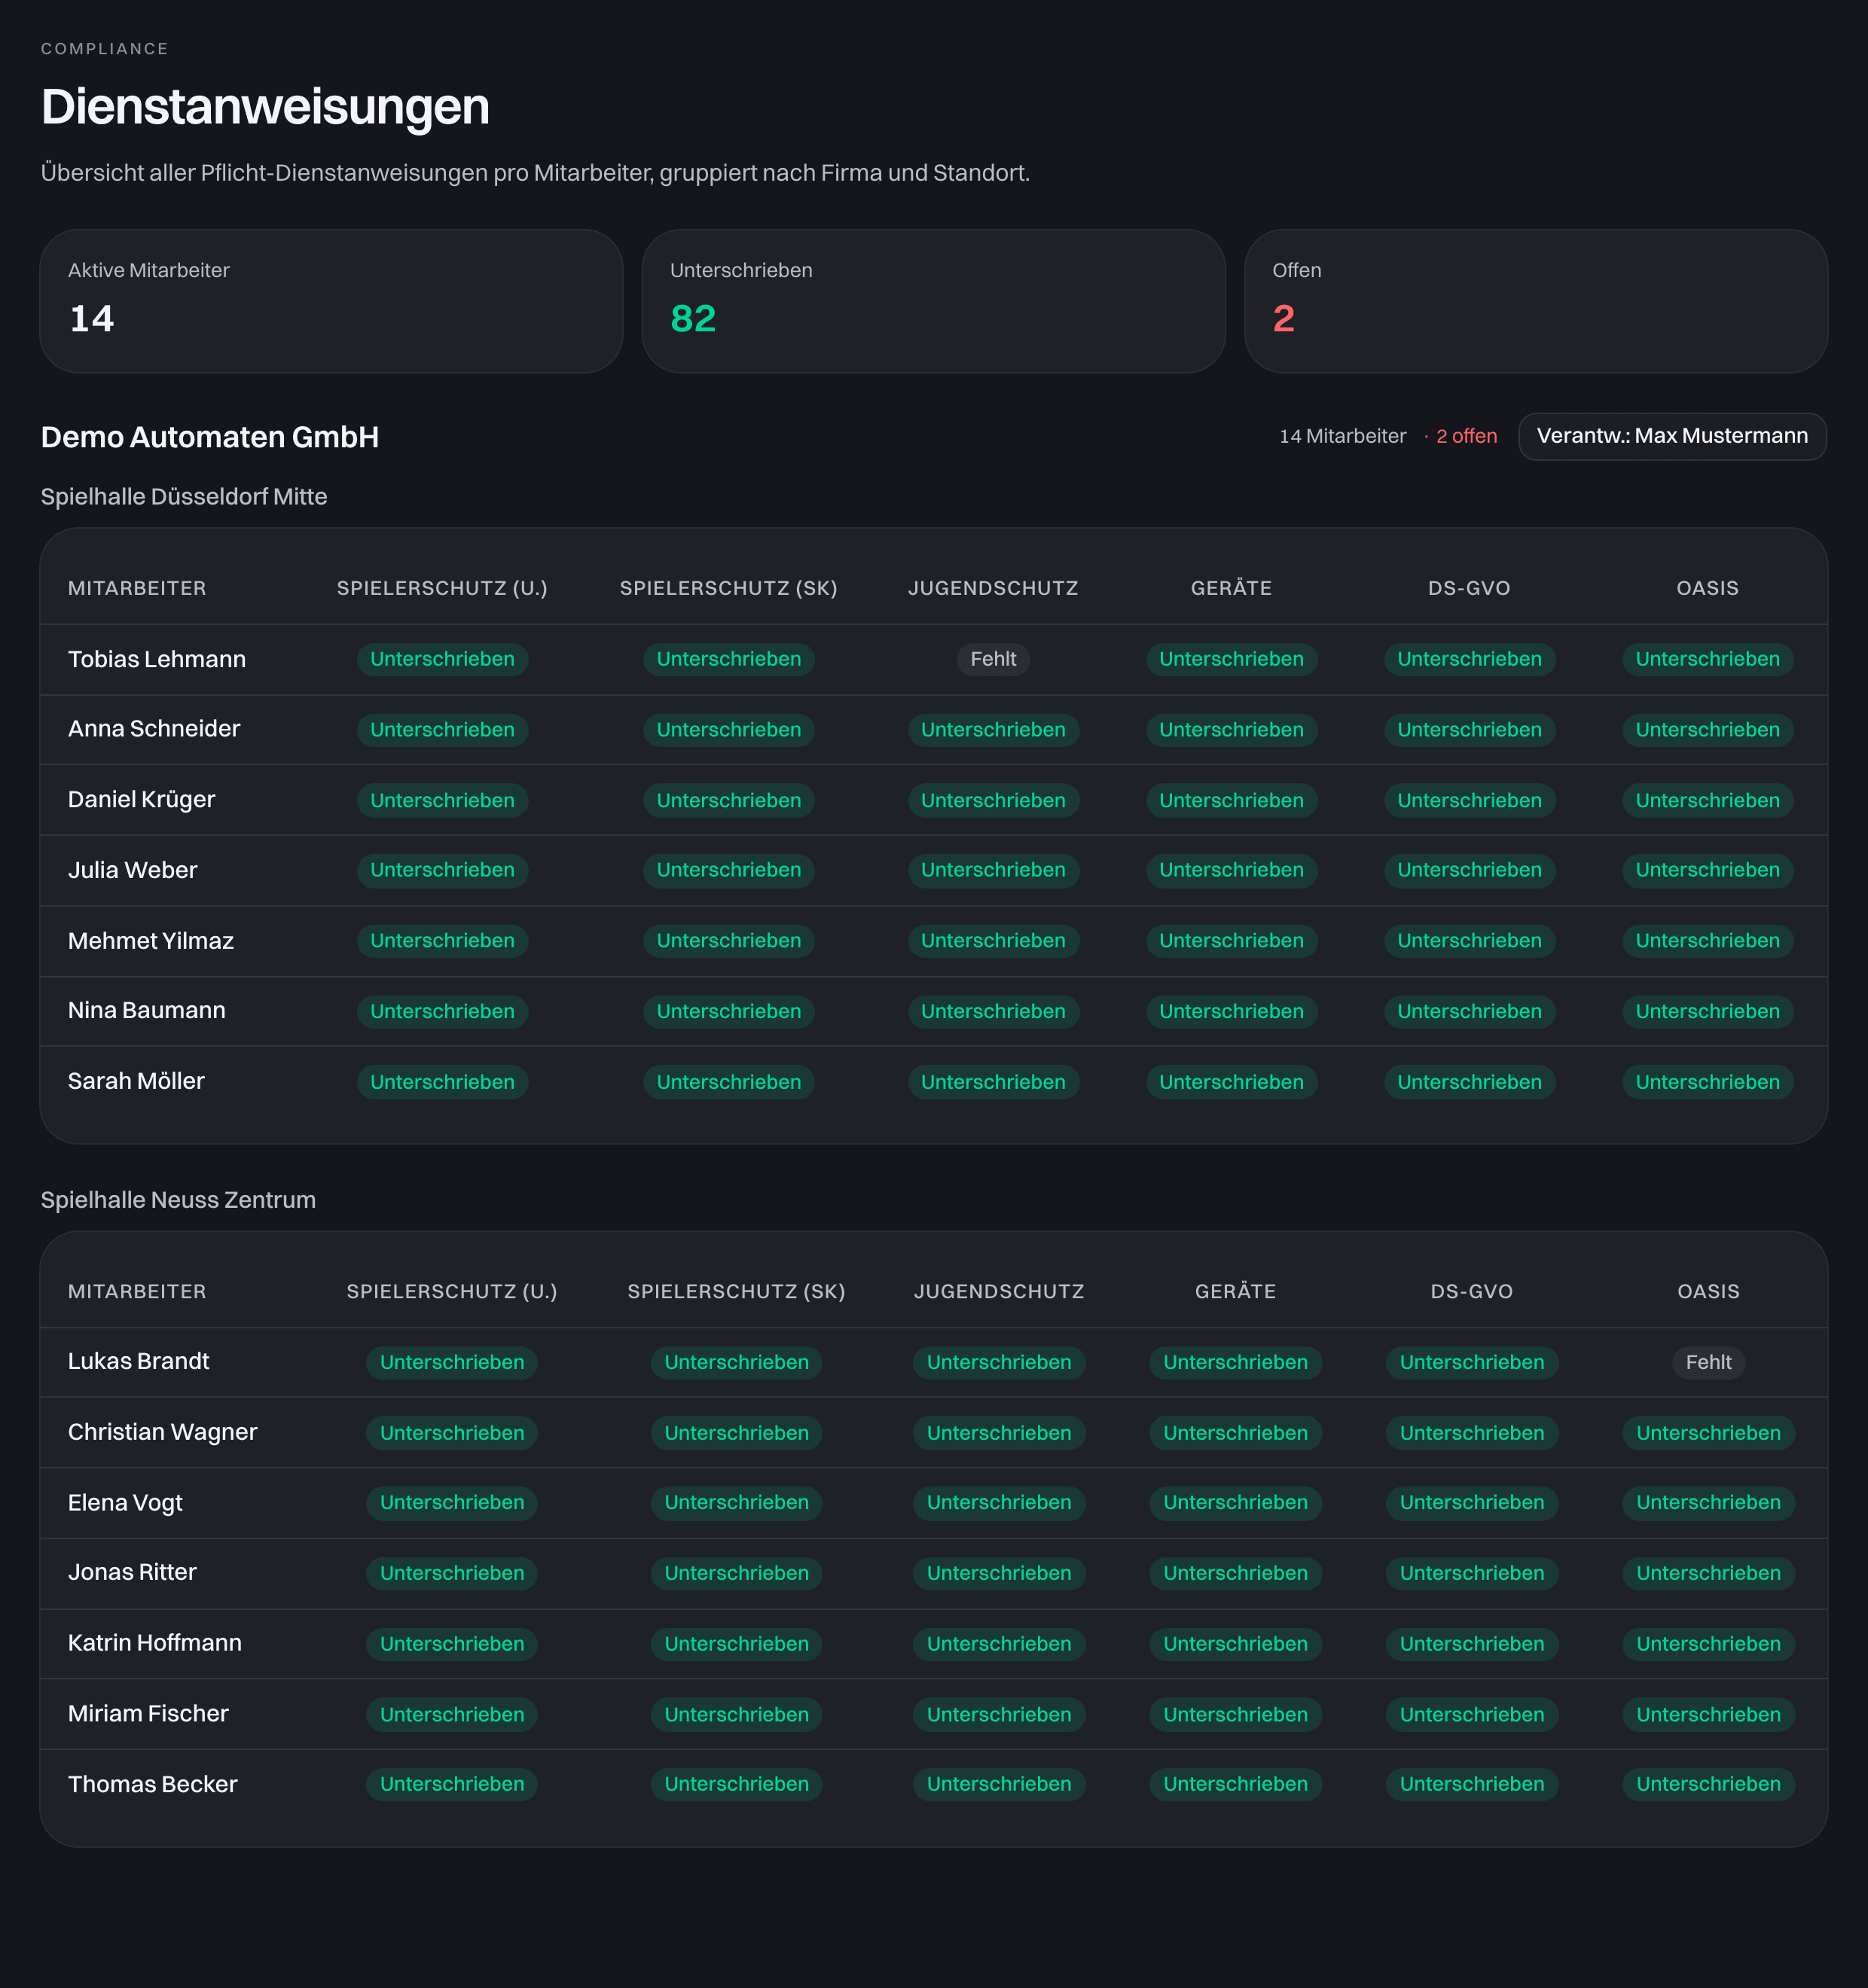Open Daniel Krüger's row
The image size is (1868, 1988).
point(933,800)
